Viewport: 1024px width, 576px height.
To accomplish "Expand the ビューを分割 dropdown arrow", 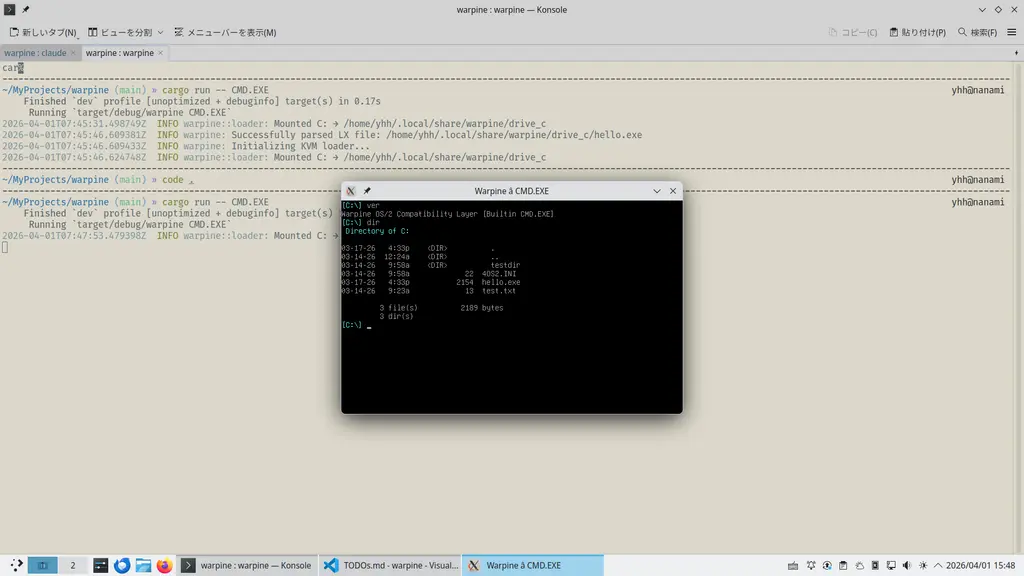I will [x=160, y=32].
